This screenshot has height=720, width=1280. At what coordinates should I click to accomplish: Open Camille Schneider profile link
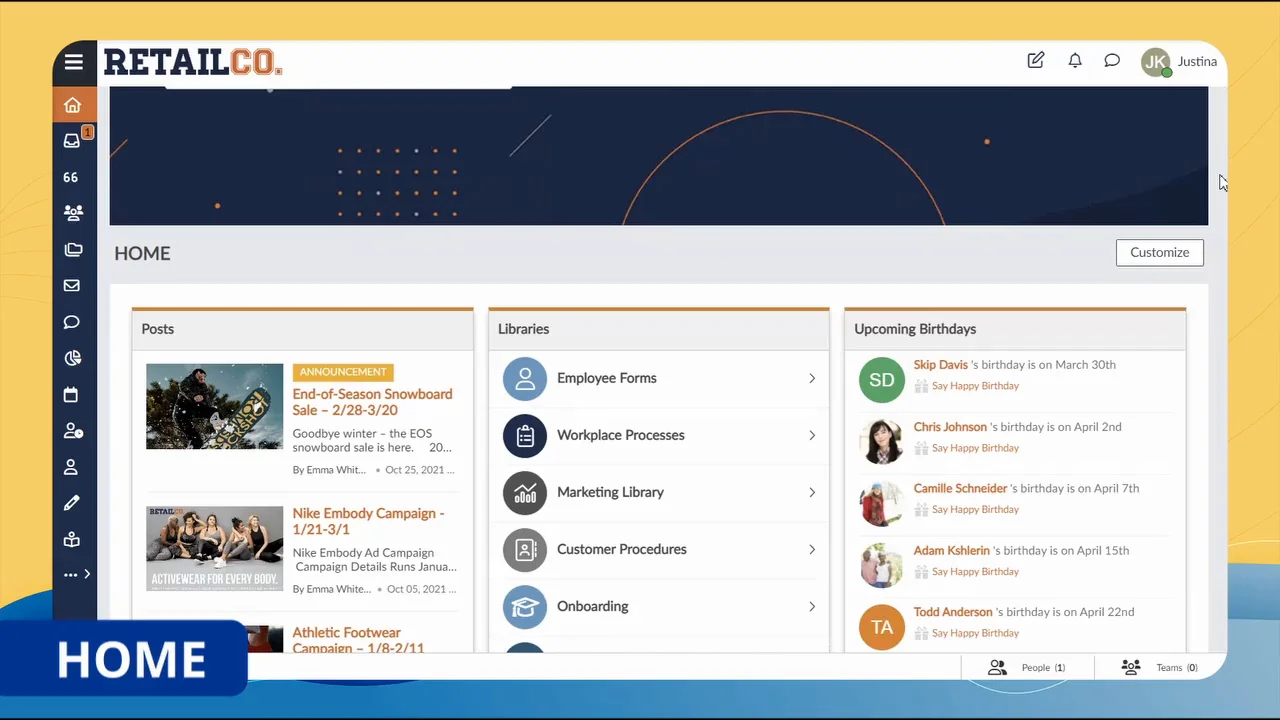[x=960, y=489]
